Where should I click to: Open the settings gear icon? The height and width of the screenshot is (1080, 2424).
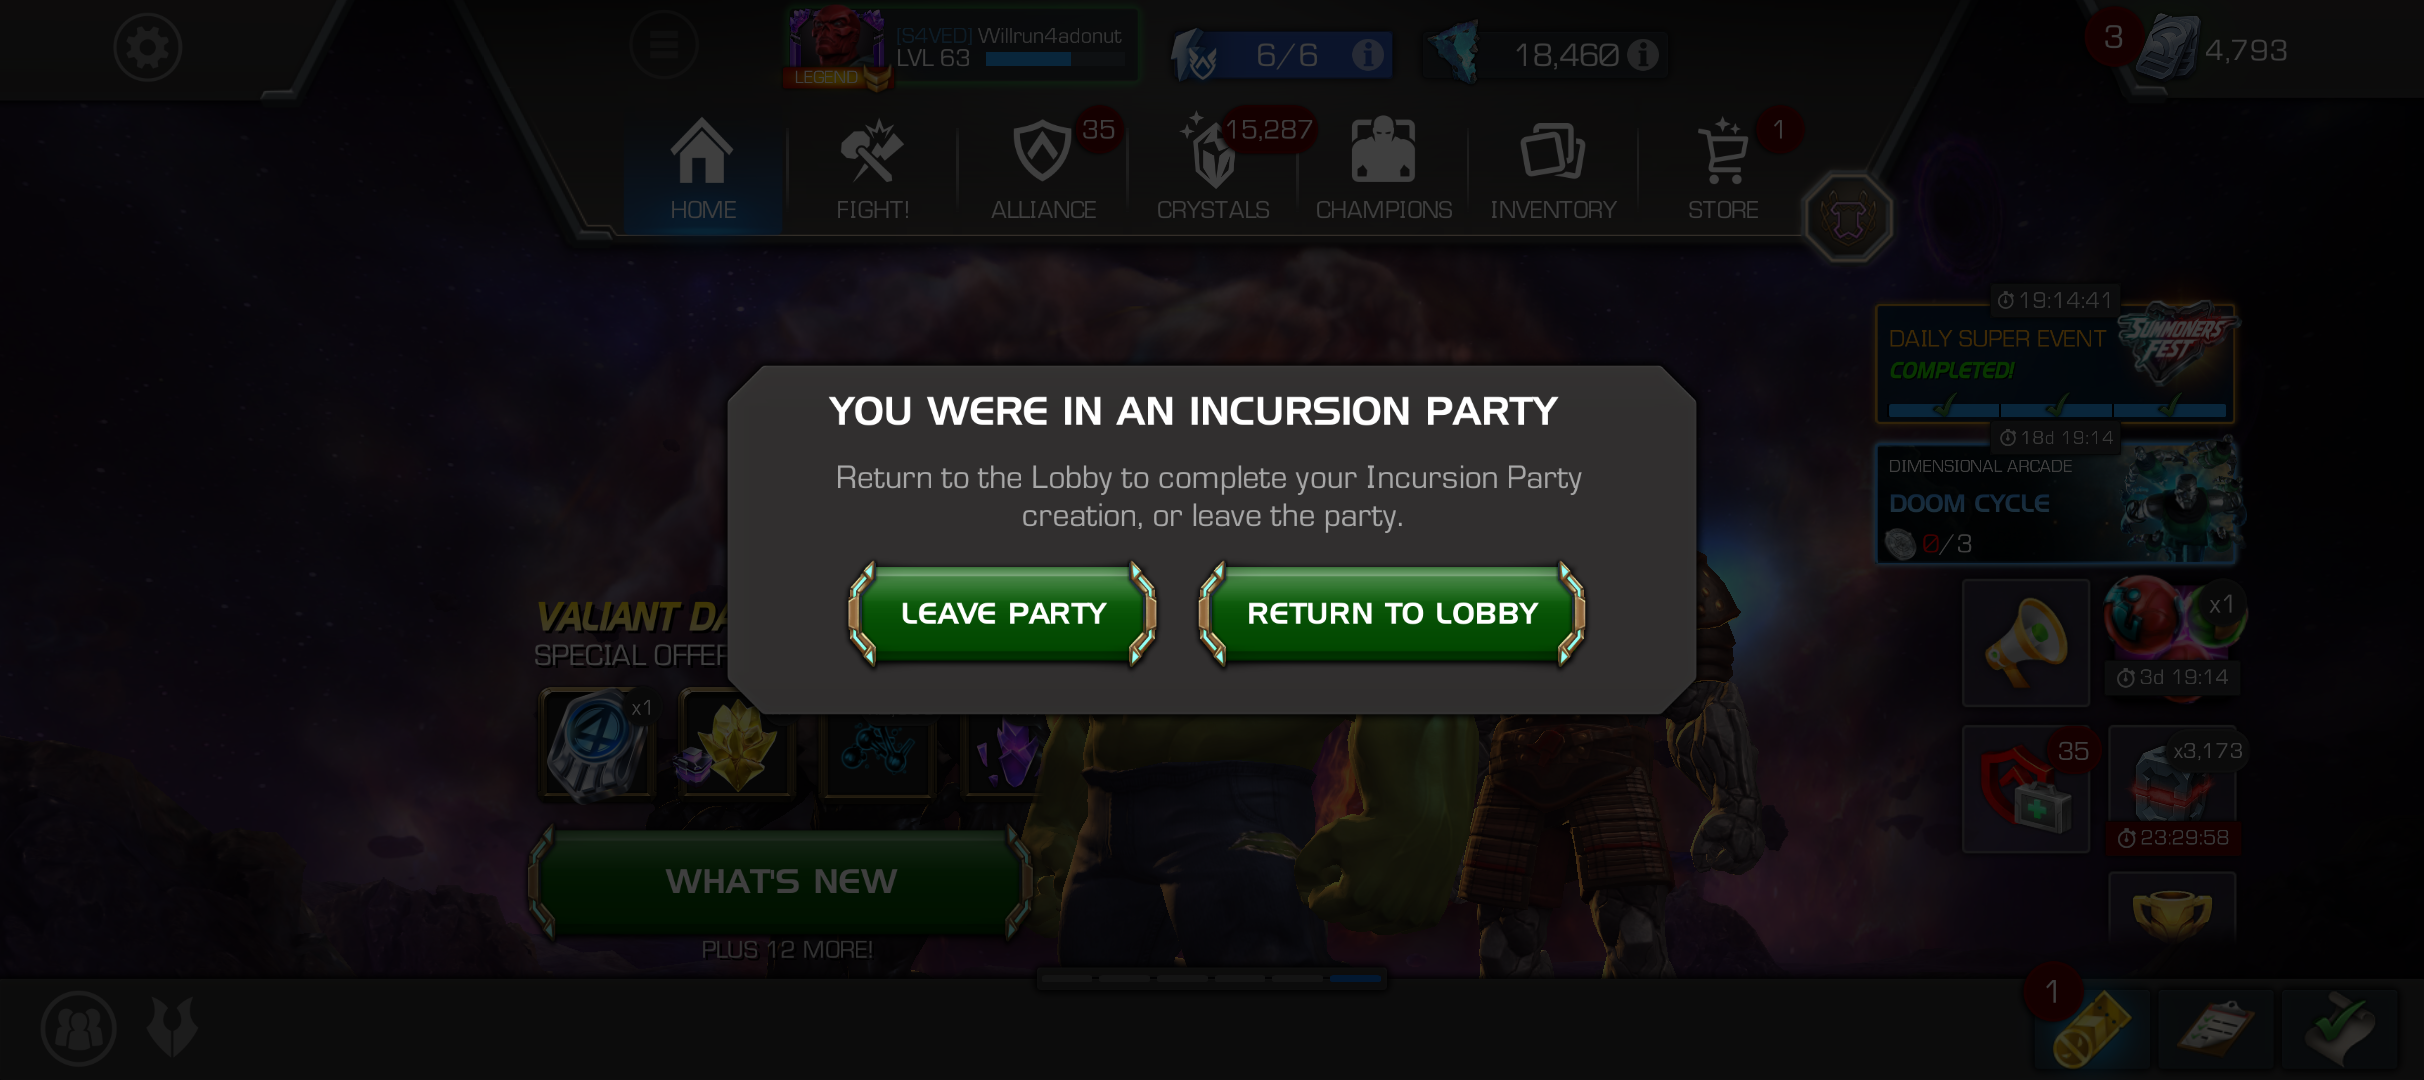click(x=147, y=47)
